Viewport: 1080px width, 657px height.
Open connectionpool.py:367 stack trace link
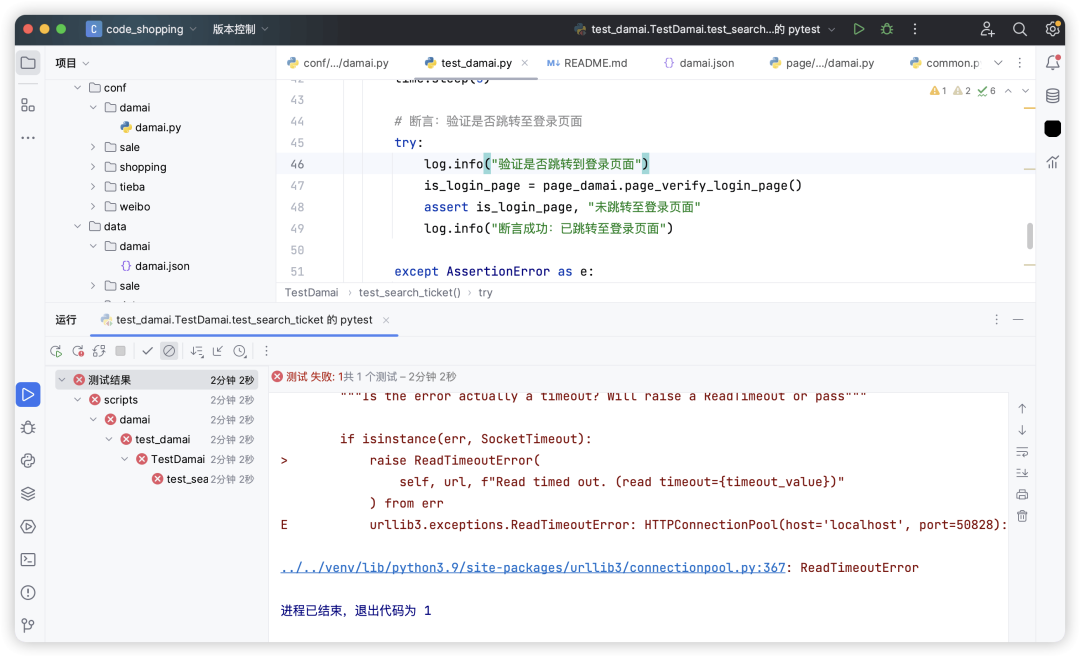[532, 567]
